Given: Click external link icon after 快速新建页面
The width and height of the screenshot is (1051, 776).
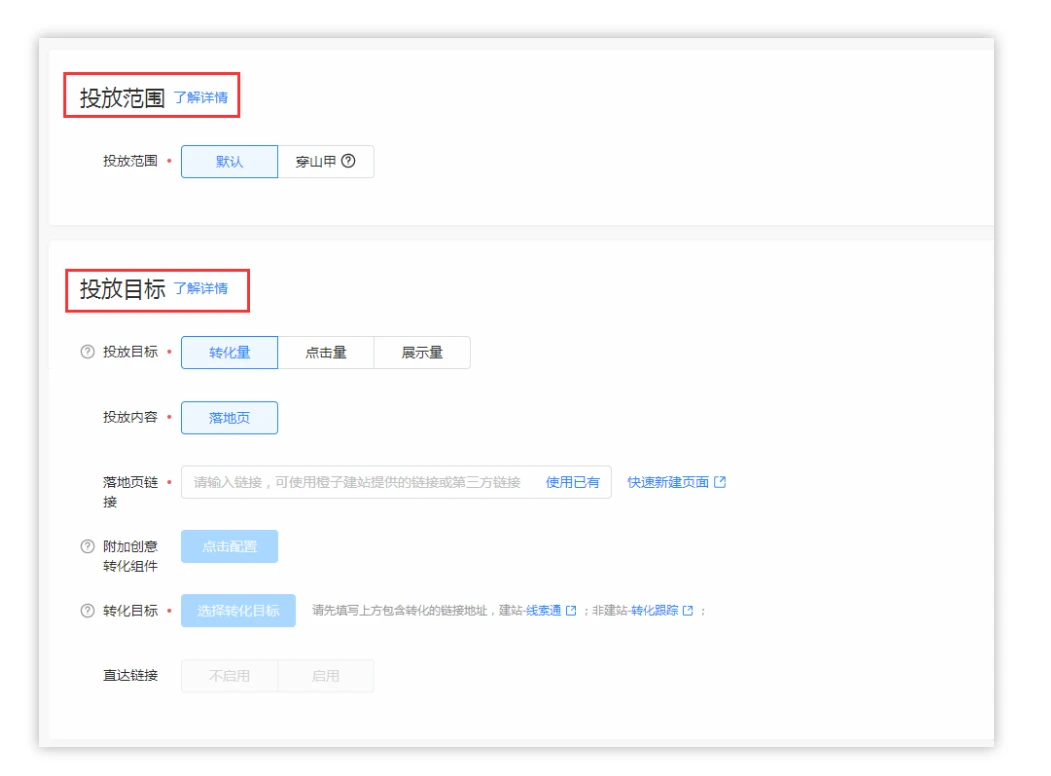Looking at the screenshot, I should pyautogui.click(x=720, y=482).
